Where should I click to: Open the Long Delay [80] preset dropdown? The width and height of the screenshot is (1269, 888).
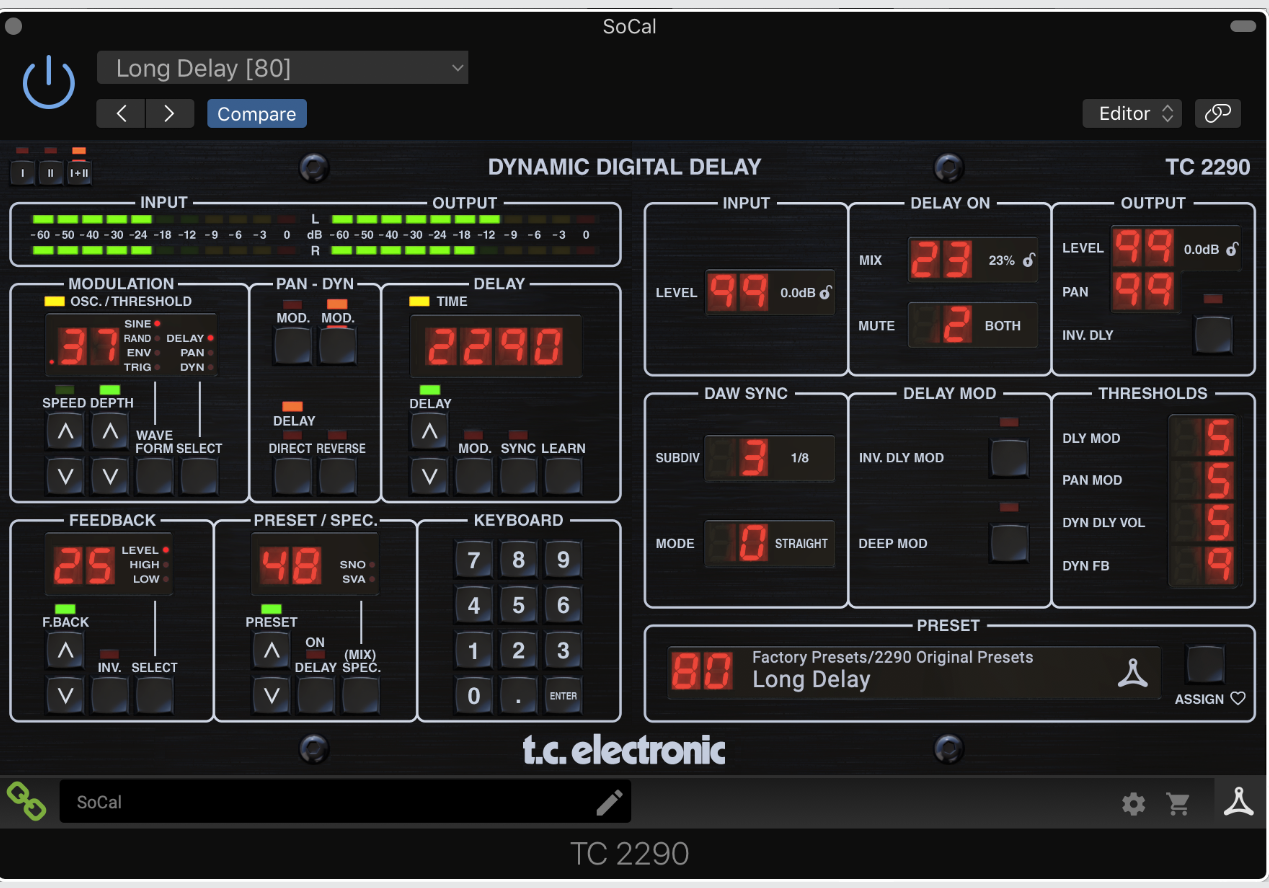coord(282,68)
